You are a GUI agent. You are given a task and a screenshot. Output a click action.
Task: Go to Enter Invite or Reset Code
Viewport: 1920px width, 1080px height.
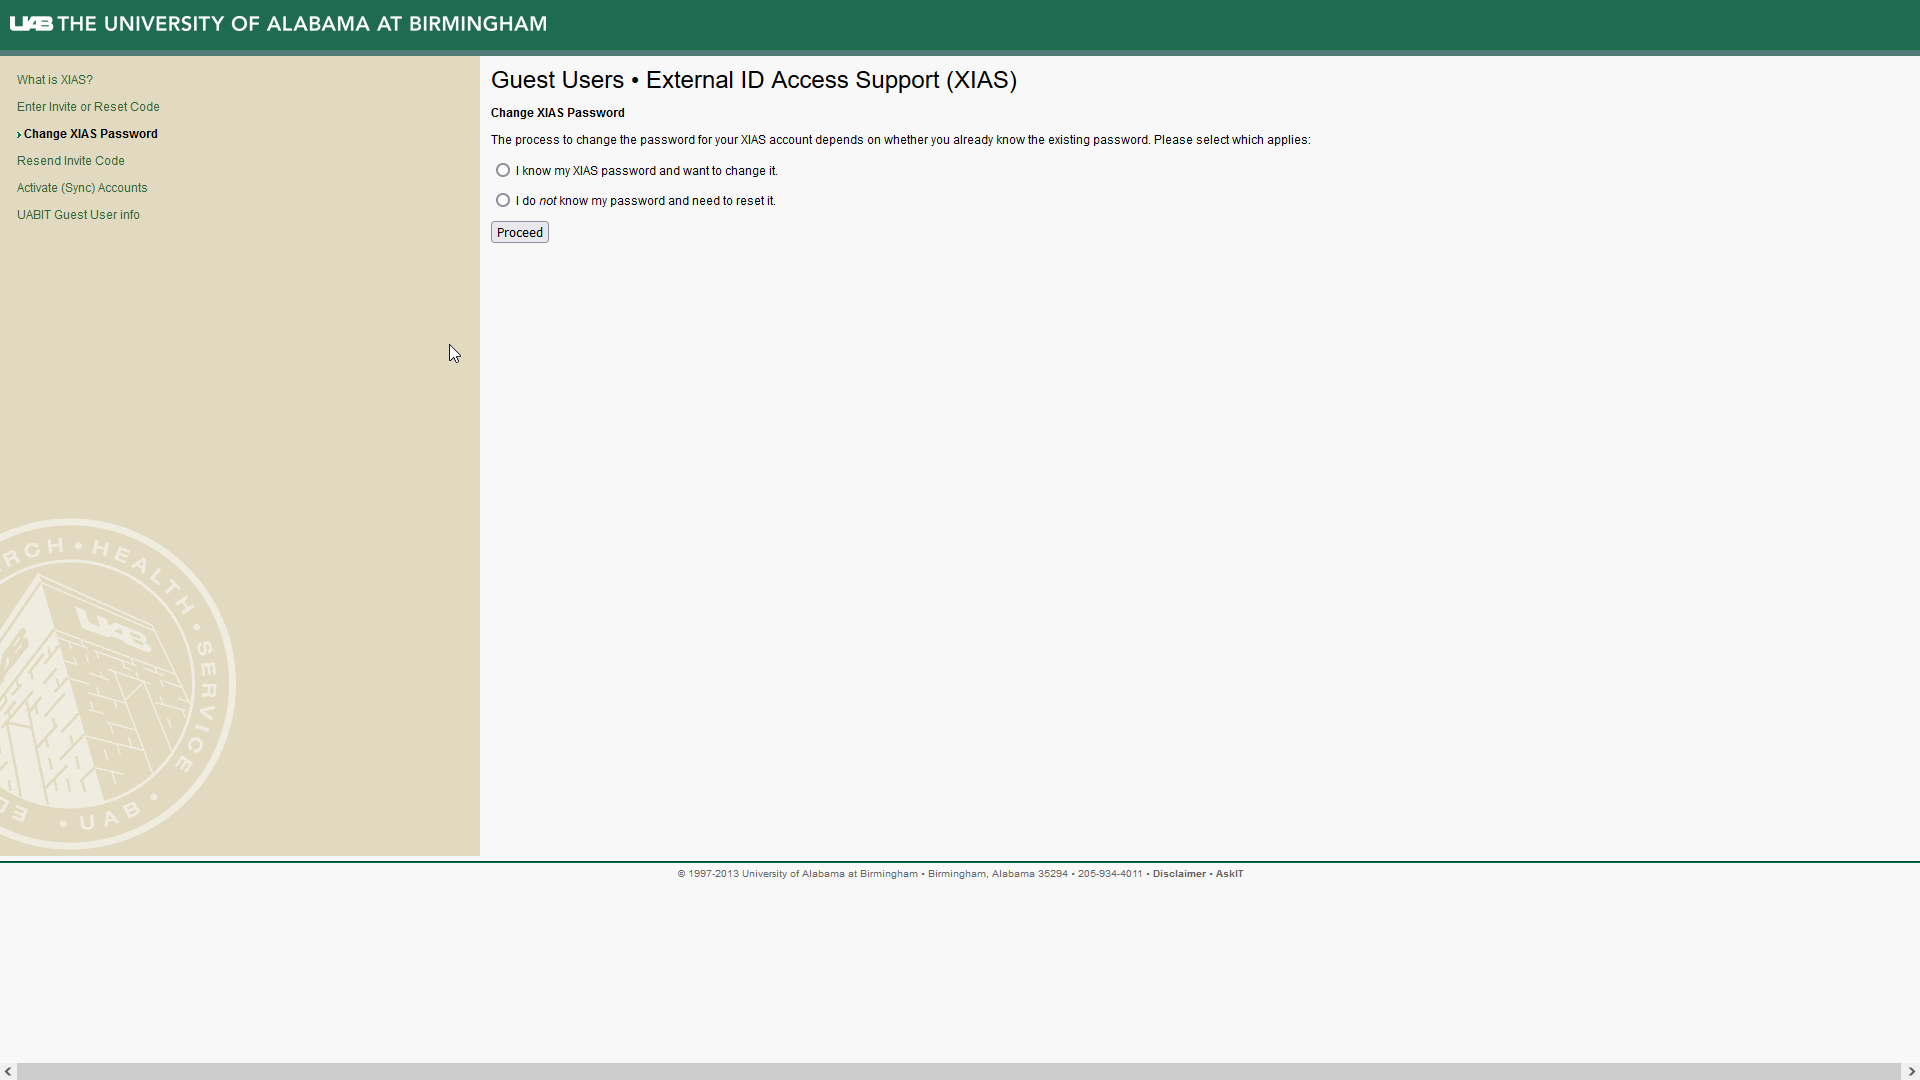(88, 107)
